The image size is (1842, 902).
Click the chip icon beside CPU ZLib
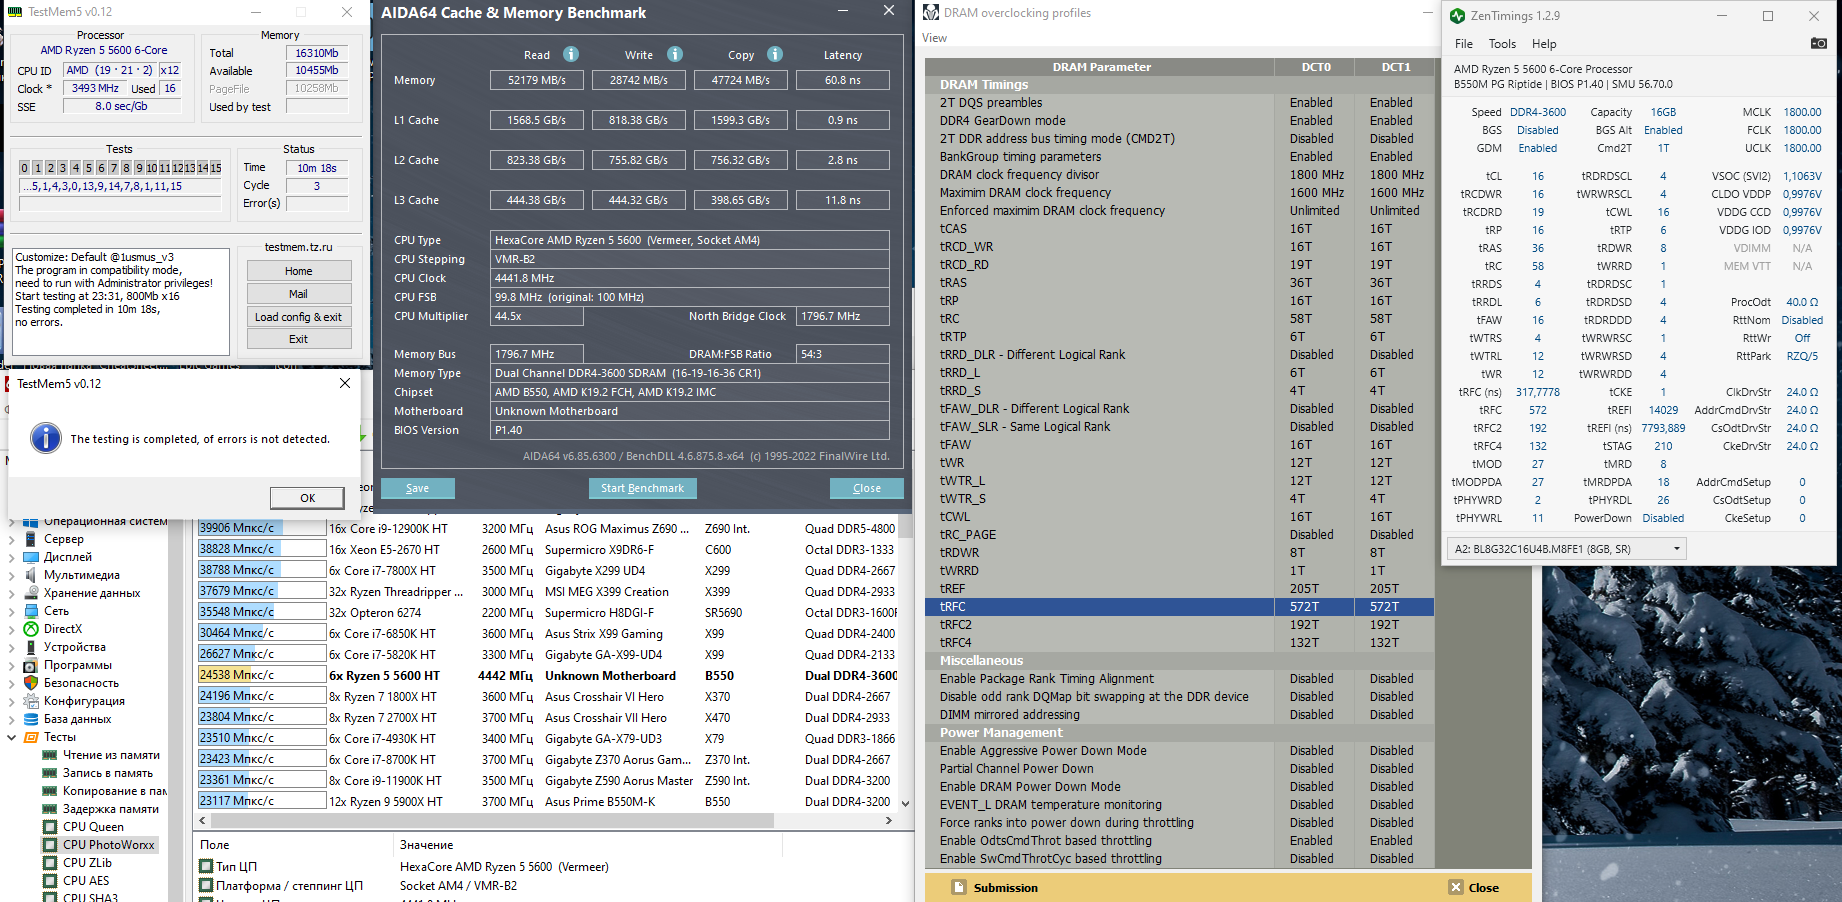(50, 863)
